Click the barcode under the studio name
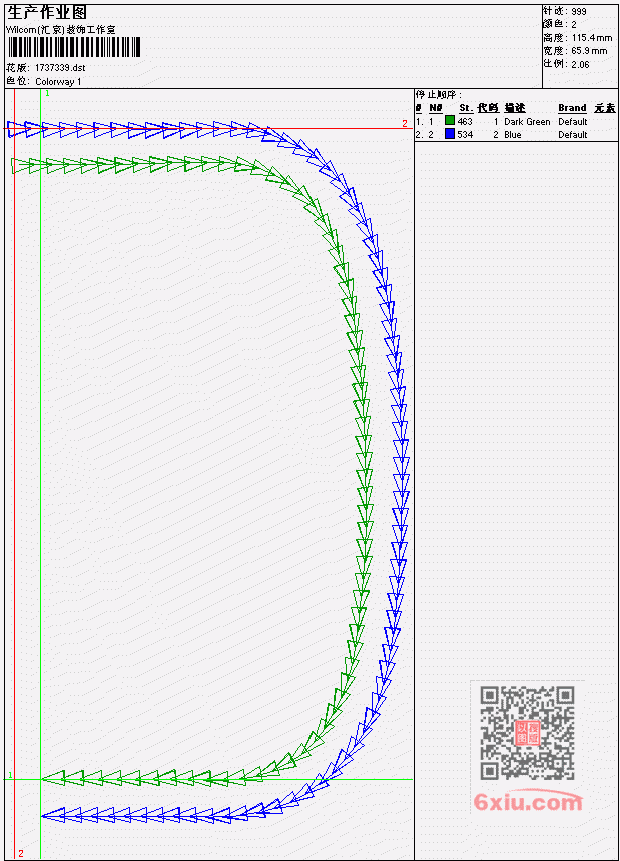 [x=74, y=47]
